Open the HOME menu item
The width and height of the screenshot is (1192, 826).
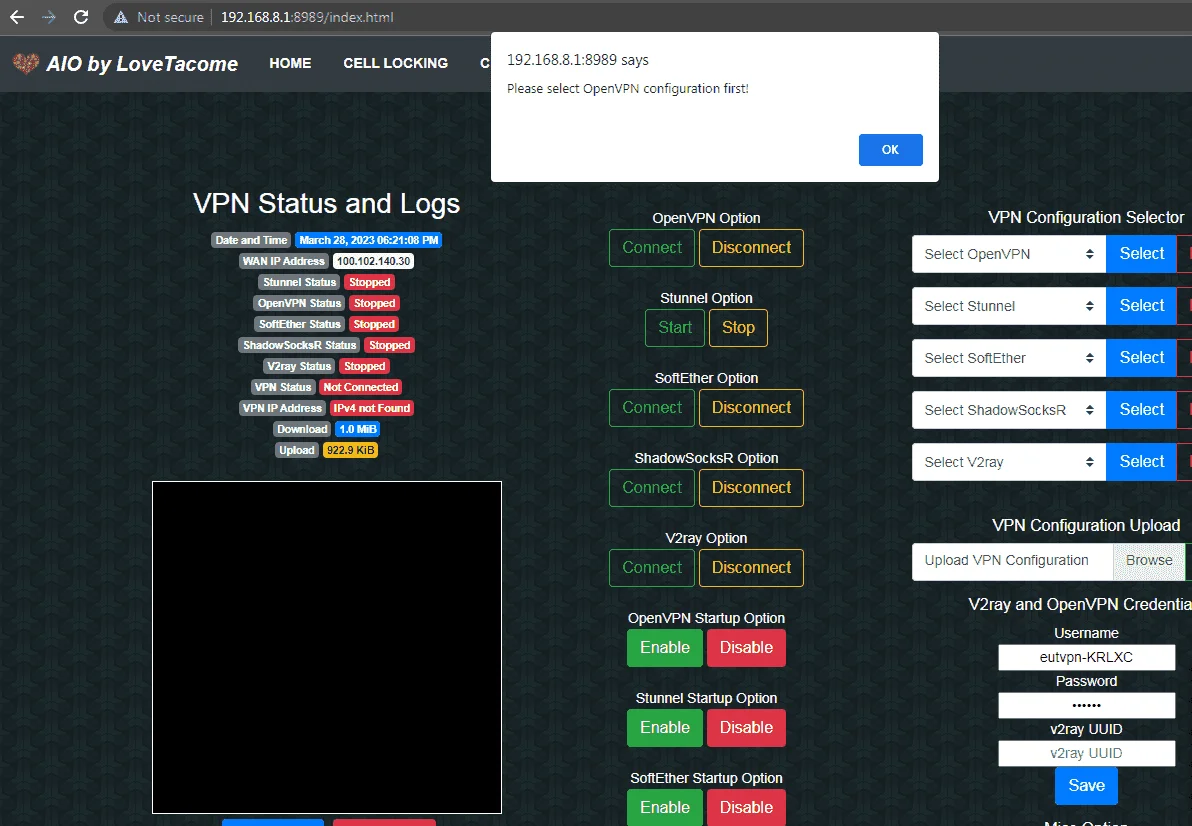pos(290,63)
